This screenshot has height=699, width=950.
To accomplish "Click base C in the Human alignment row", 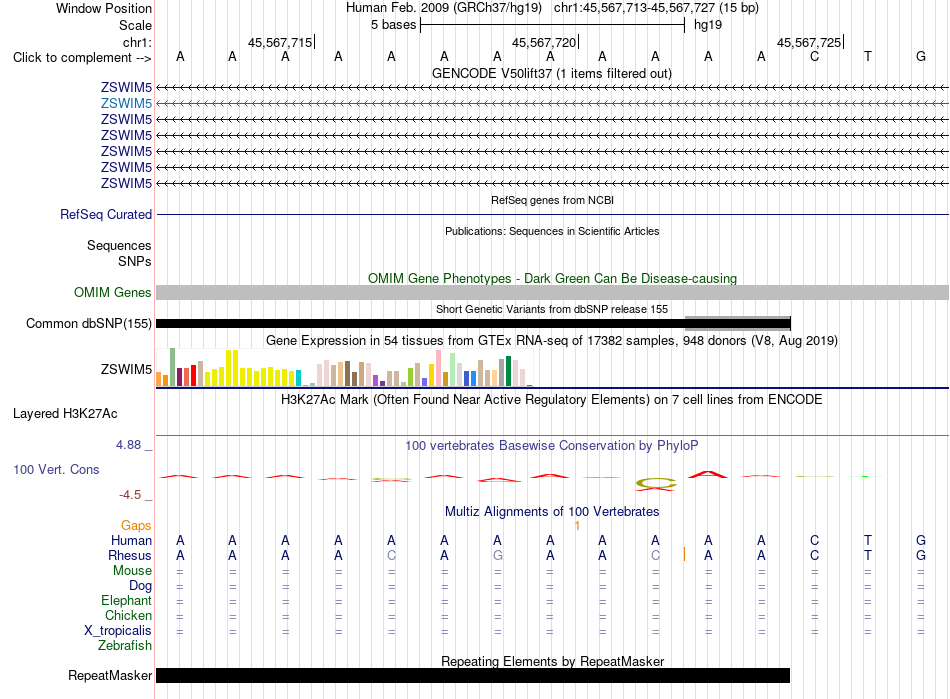I will tap(814, 540).
